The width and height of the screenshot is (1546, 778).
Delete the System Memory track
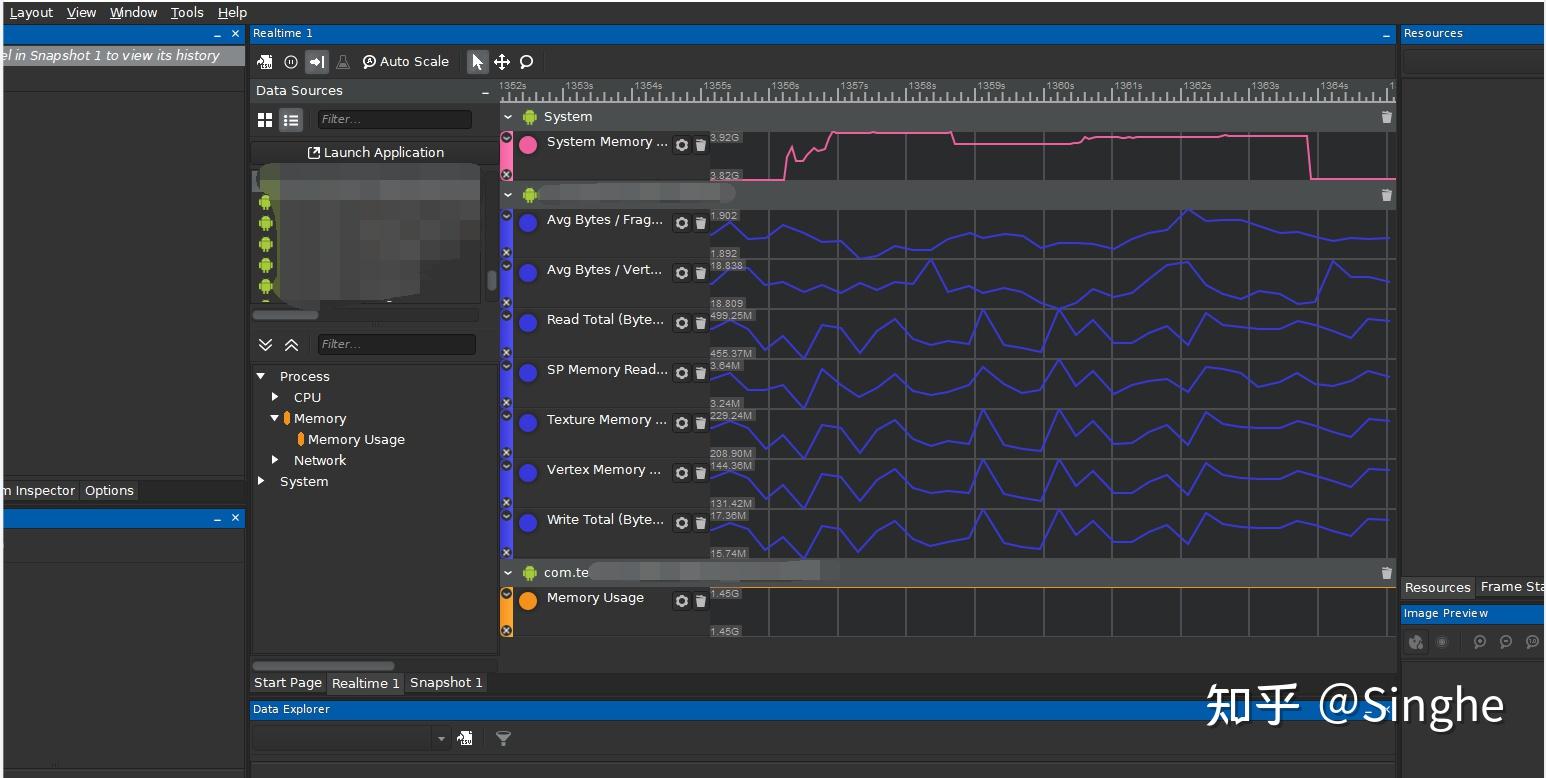tap(701, 145)
